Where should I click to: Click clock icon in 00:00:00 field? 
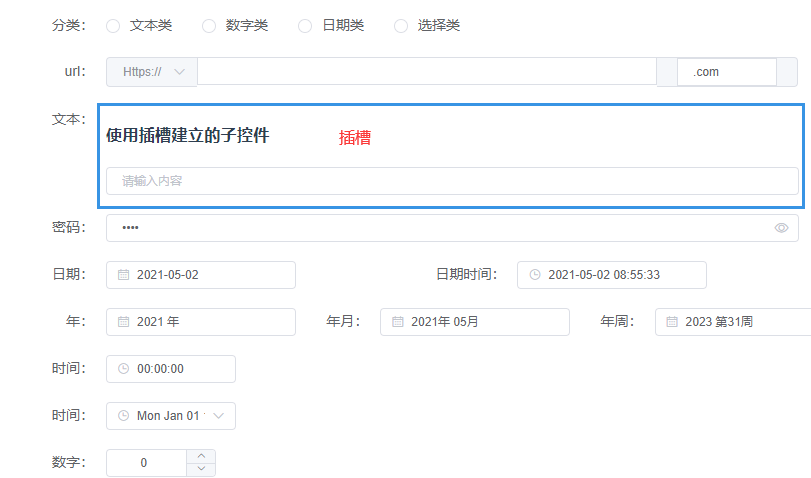pyautogui.click(x=123, y=369)
